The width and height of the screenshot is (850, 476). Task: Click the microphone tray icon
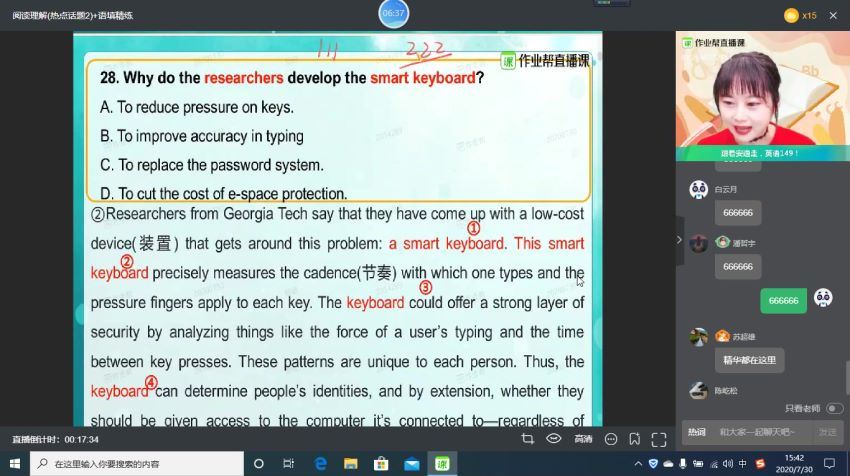coord(682,464)
